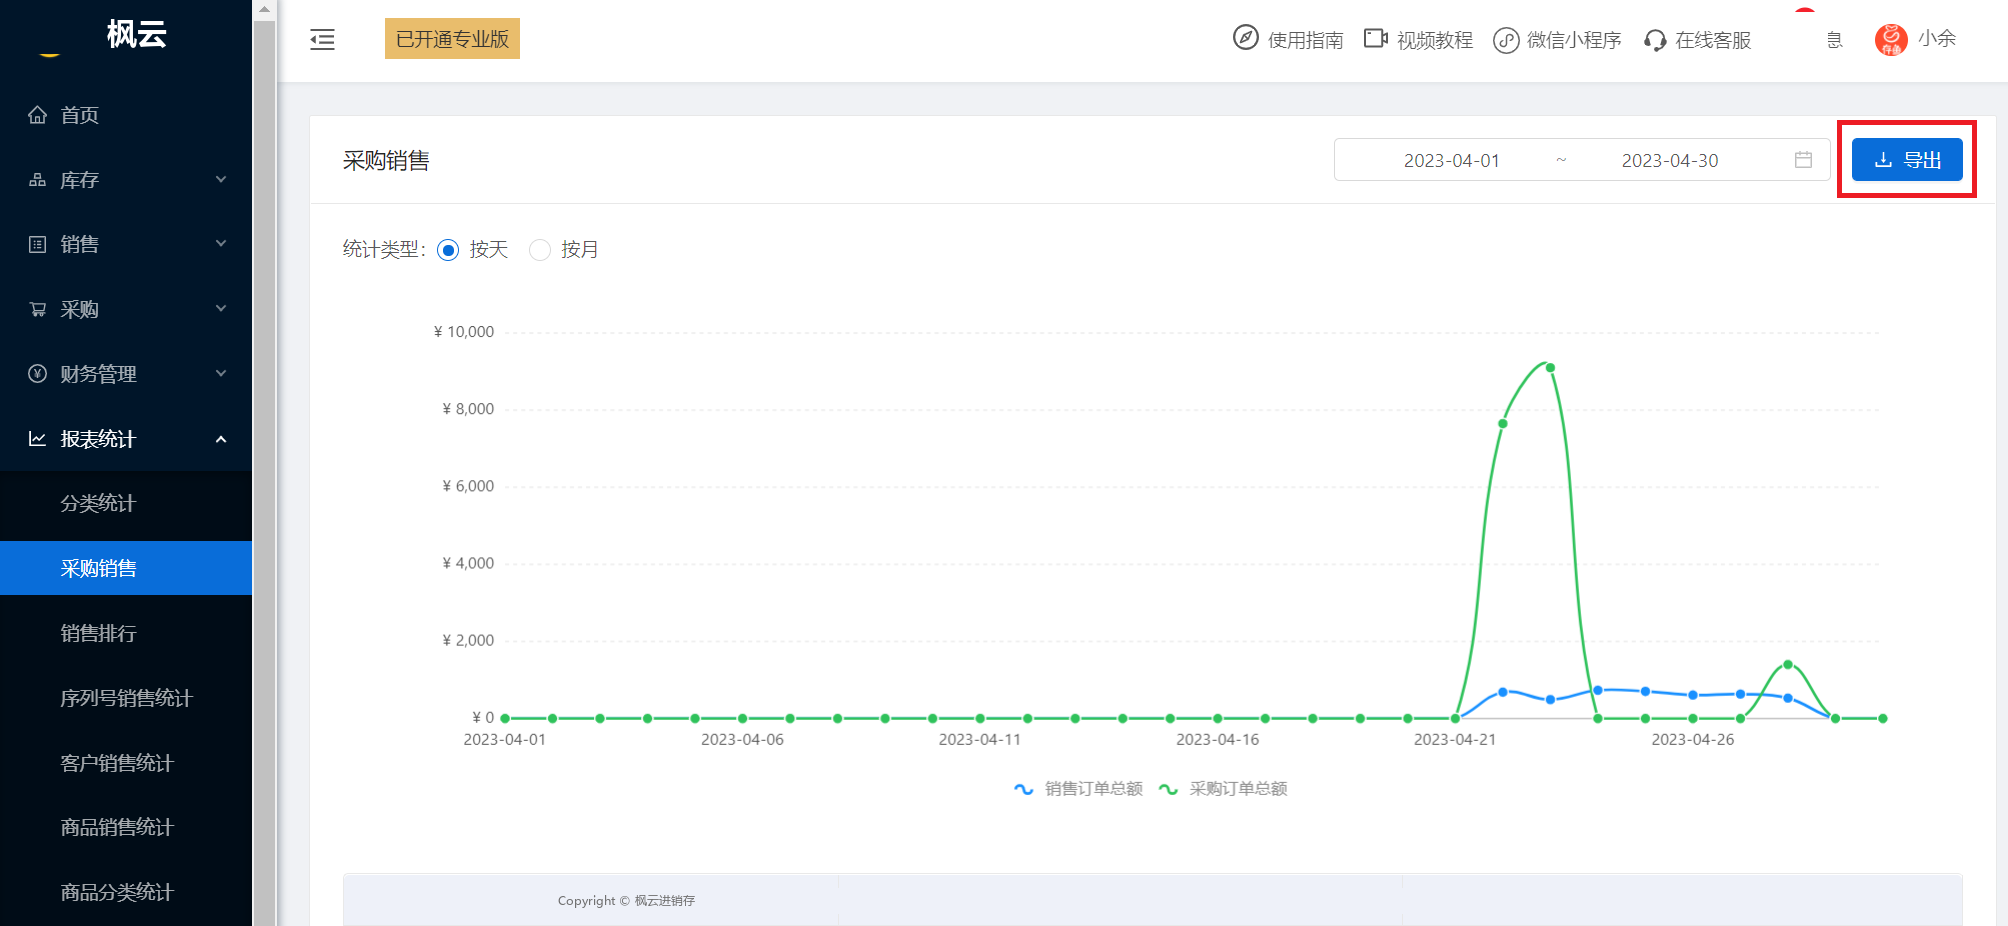Viewport: 2008px width, 926px height.
Task: Click the 财务管理 yen icon
Action: tap(37, 374)
